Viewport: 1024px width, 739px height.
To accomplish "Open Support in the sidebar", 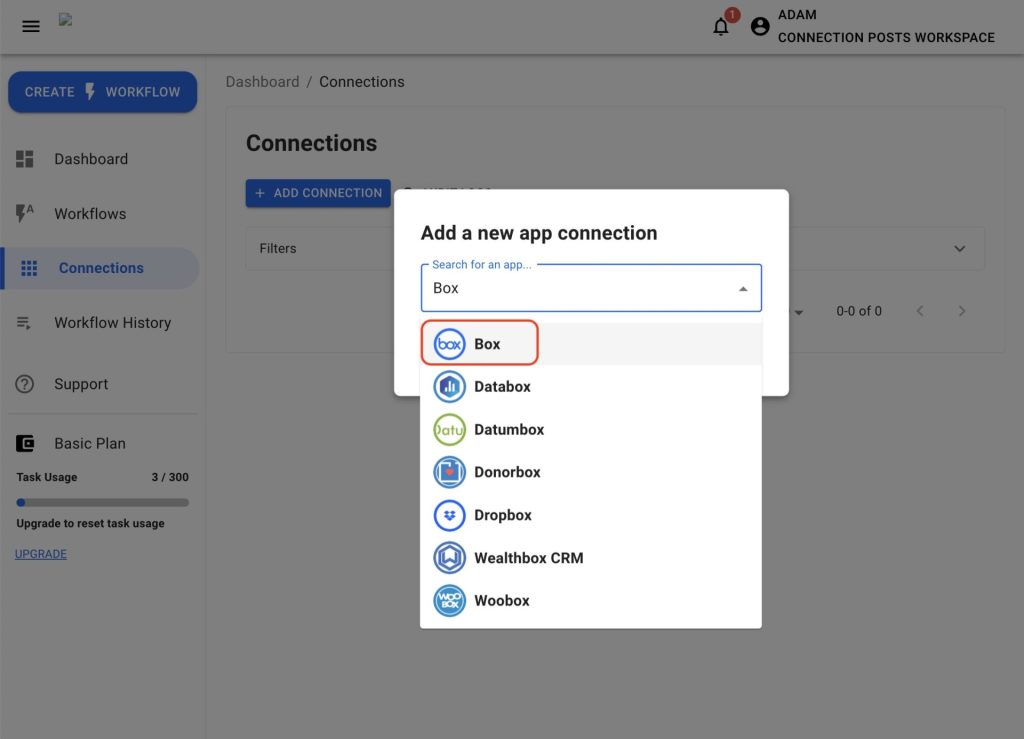I will 101,384.
